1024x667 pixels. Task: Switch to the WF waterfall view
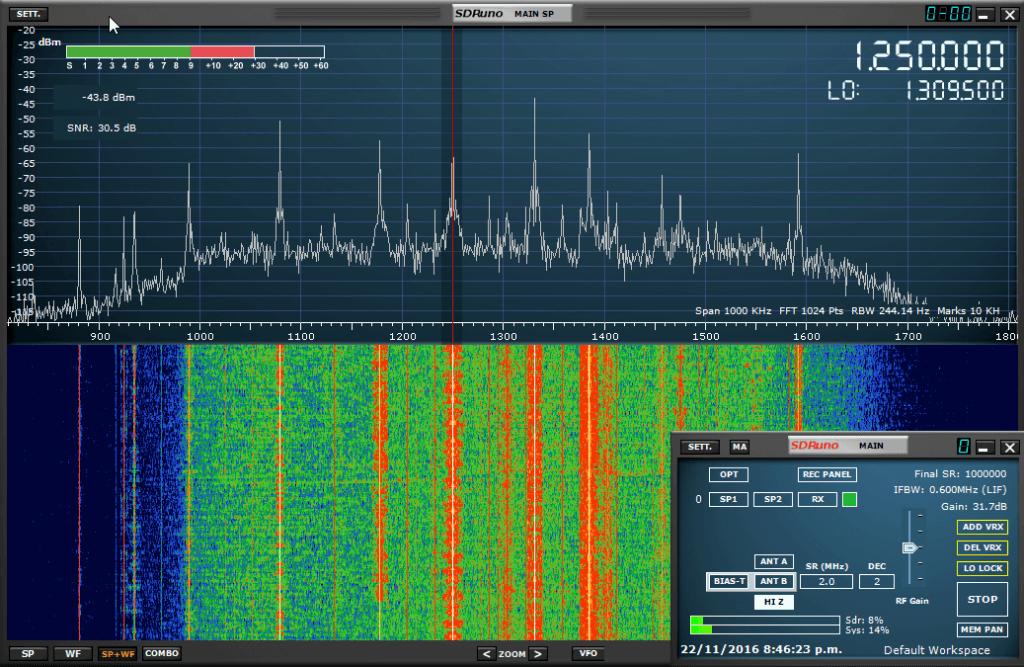tap(73, 654)
